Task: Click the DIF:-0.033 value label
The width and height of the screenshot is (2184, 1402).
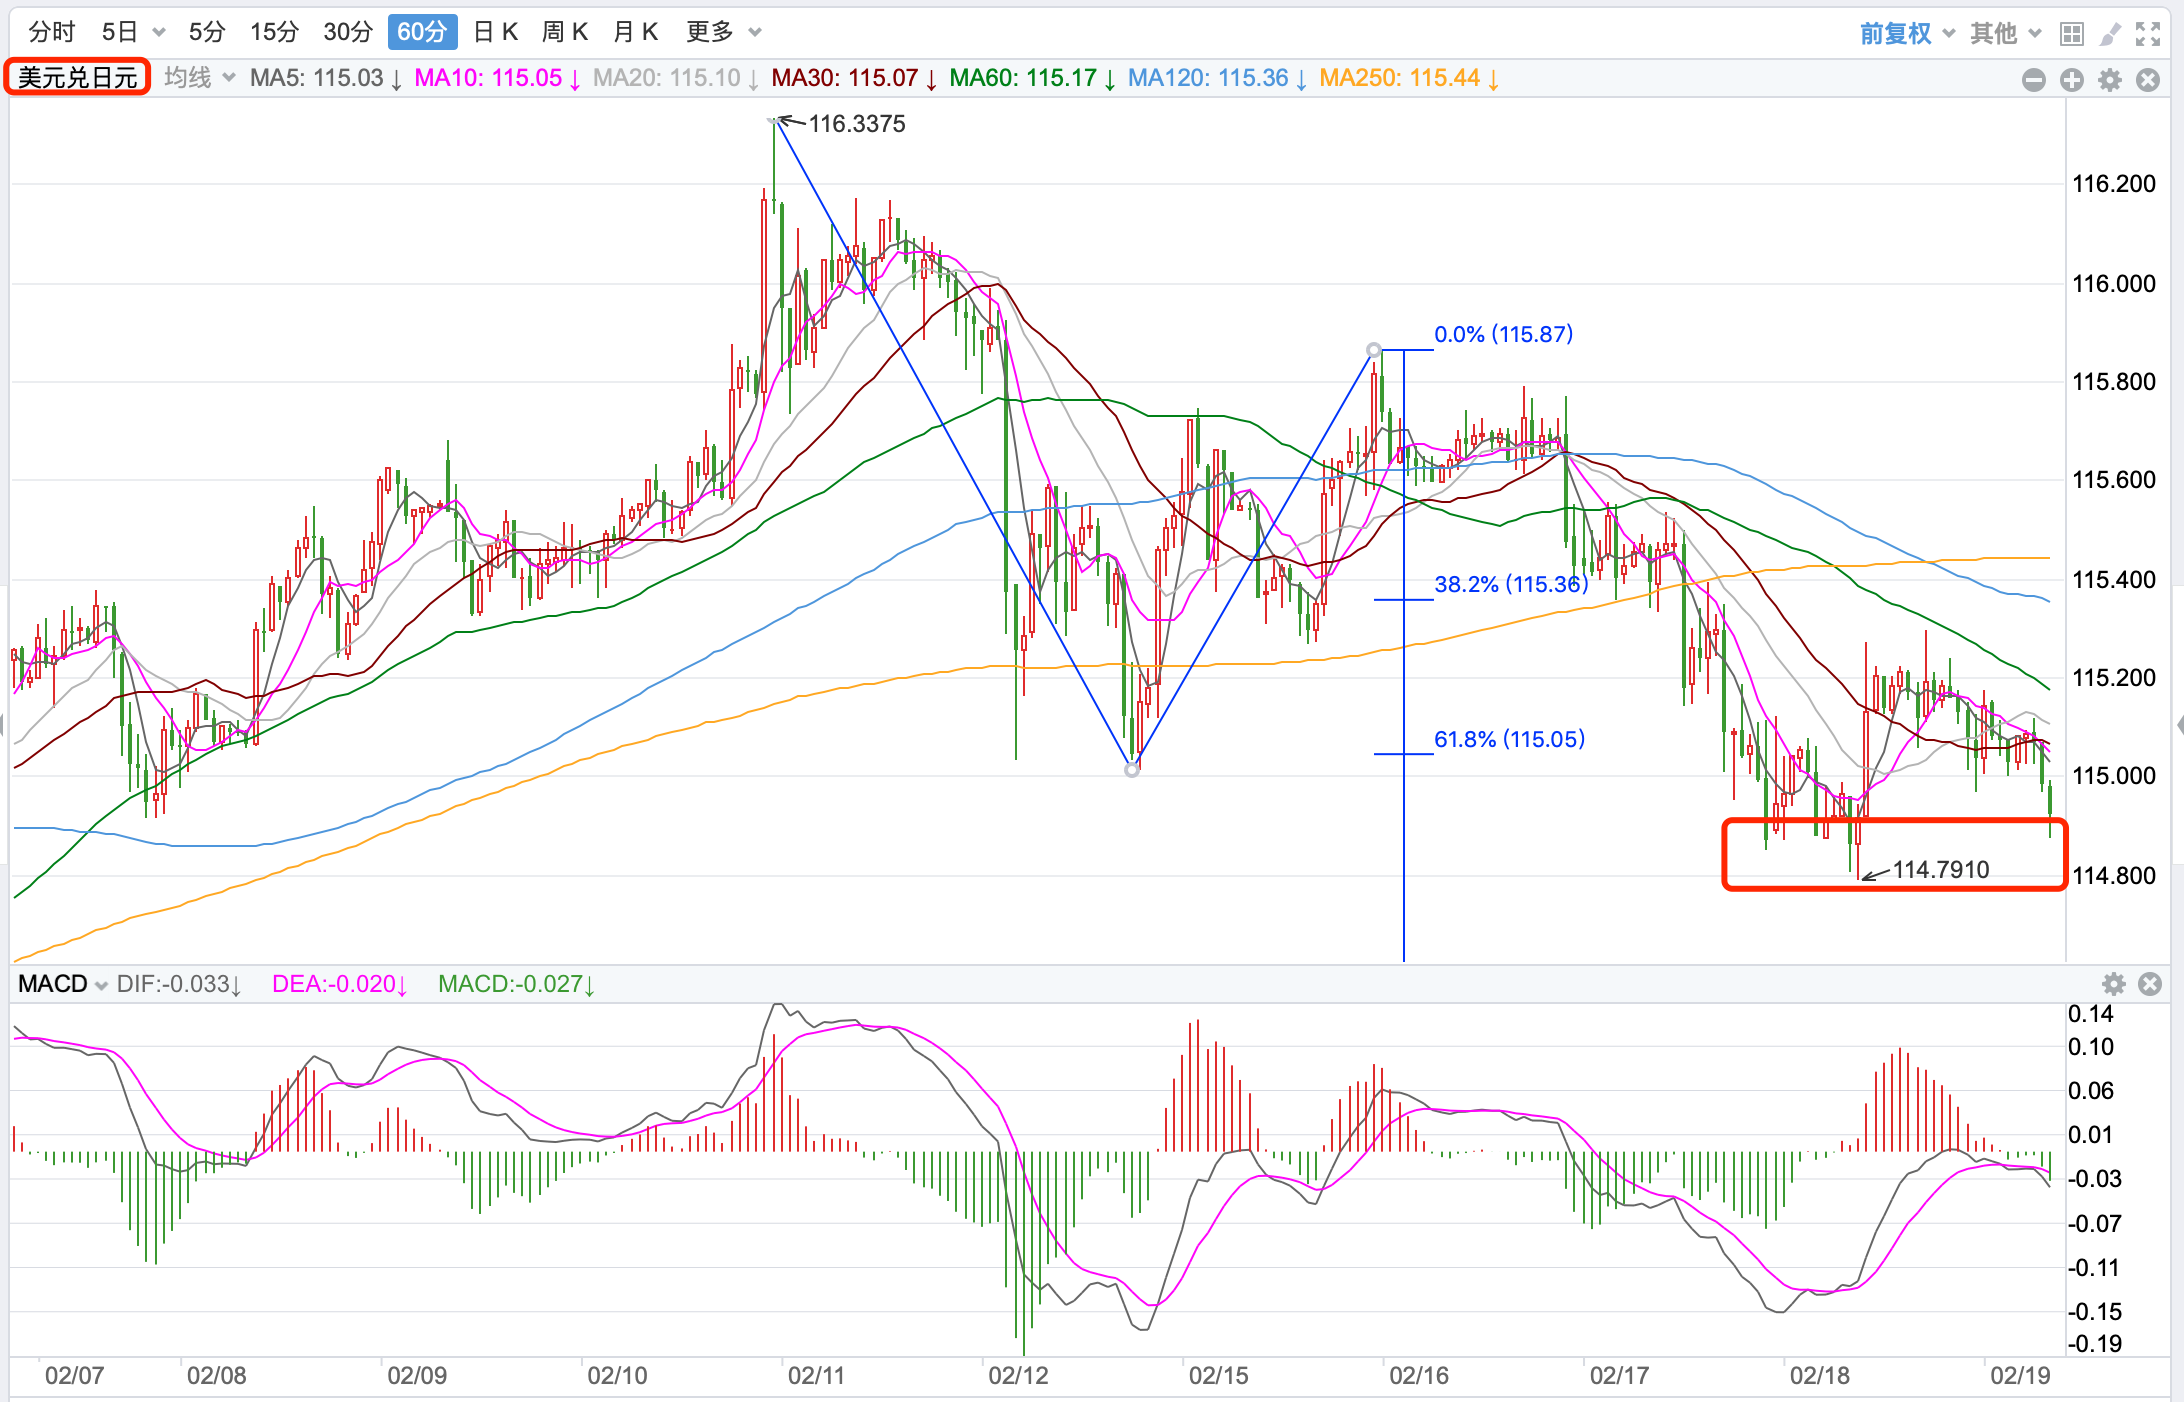Action: 179,984
